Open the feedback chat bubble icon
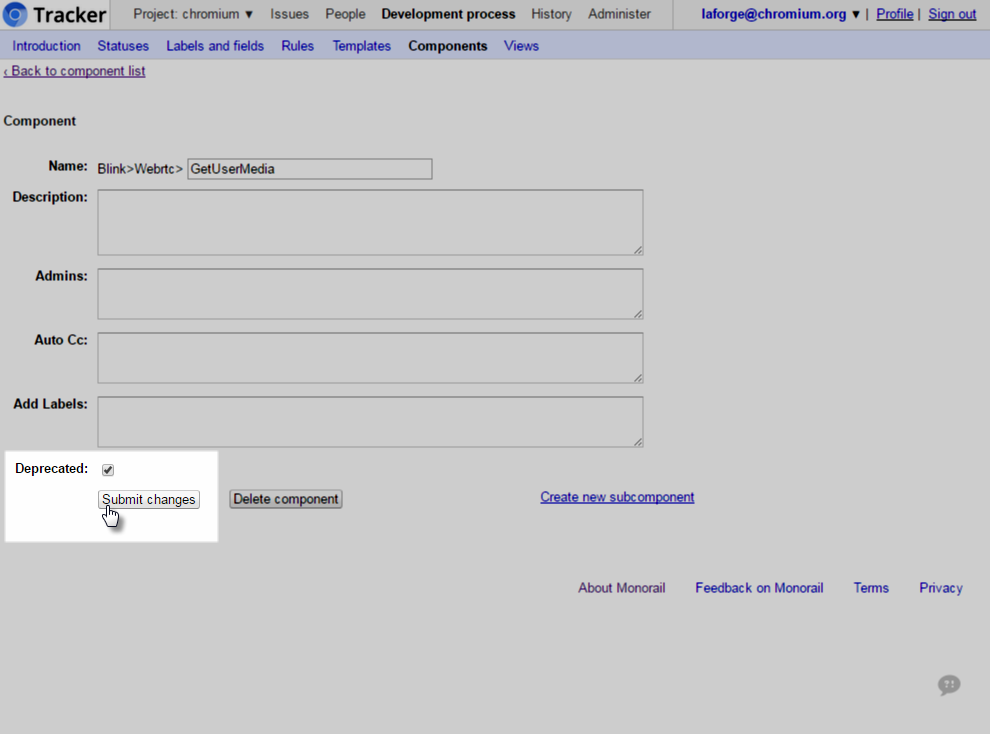Viewport: 990px width, 734px height. click(949, 685)
